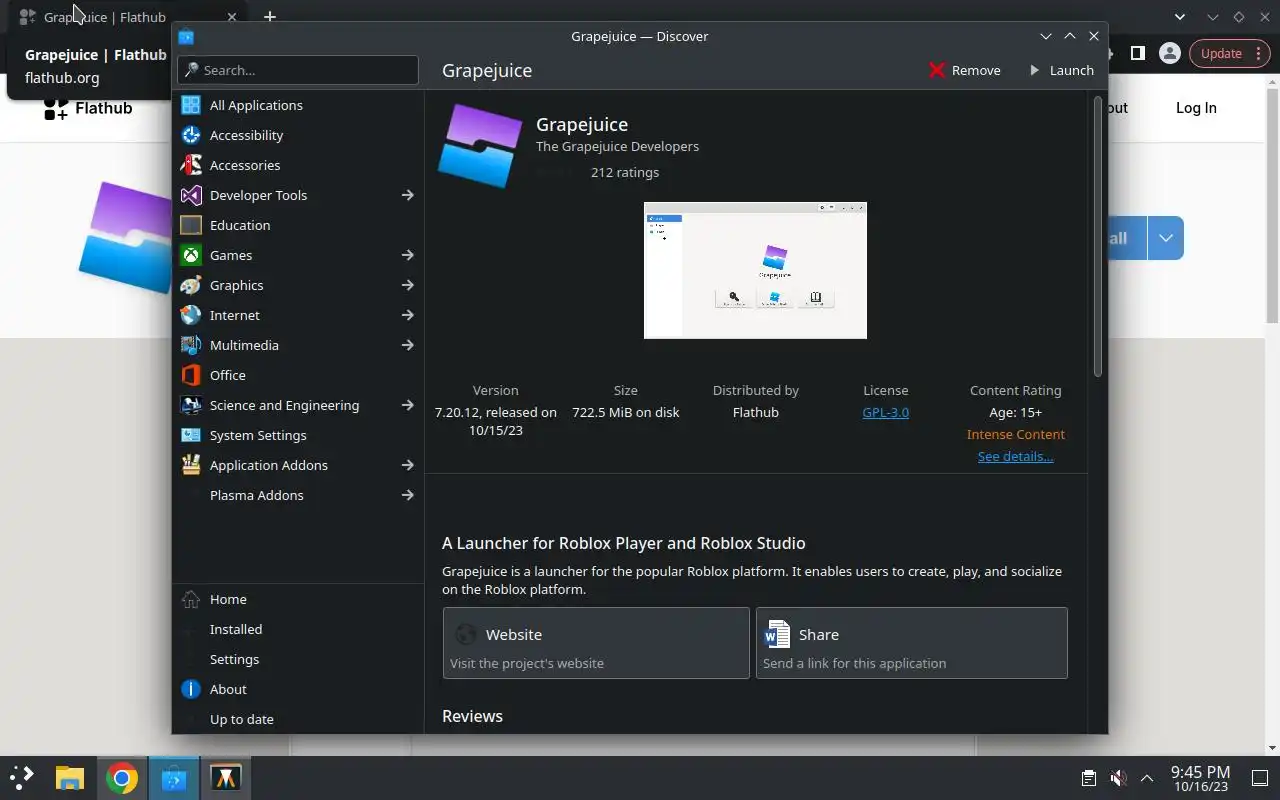
Task: Open the Up to date page
Action: pyautogui.click(x=298, y=719)
